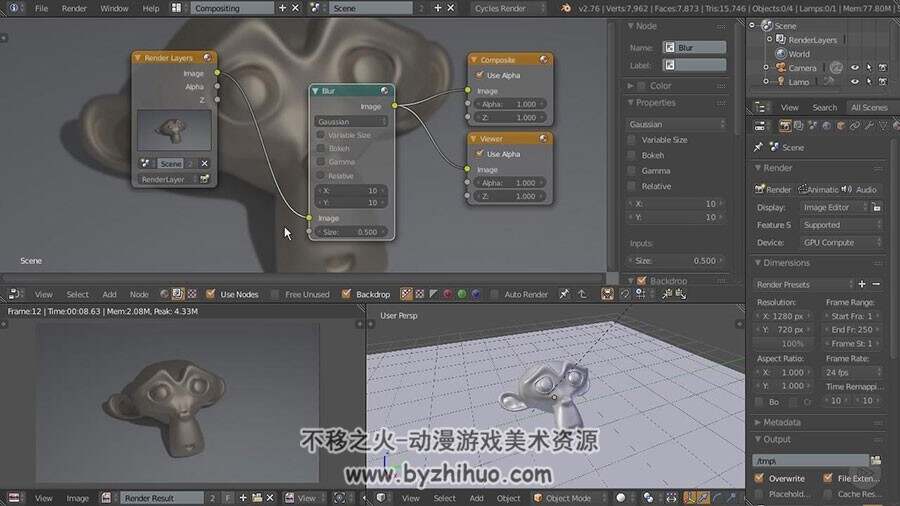
Task: Check Variable Size in Properties panel
Action: click(632, 139)
